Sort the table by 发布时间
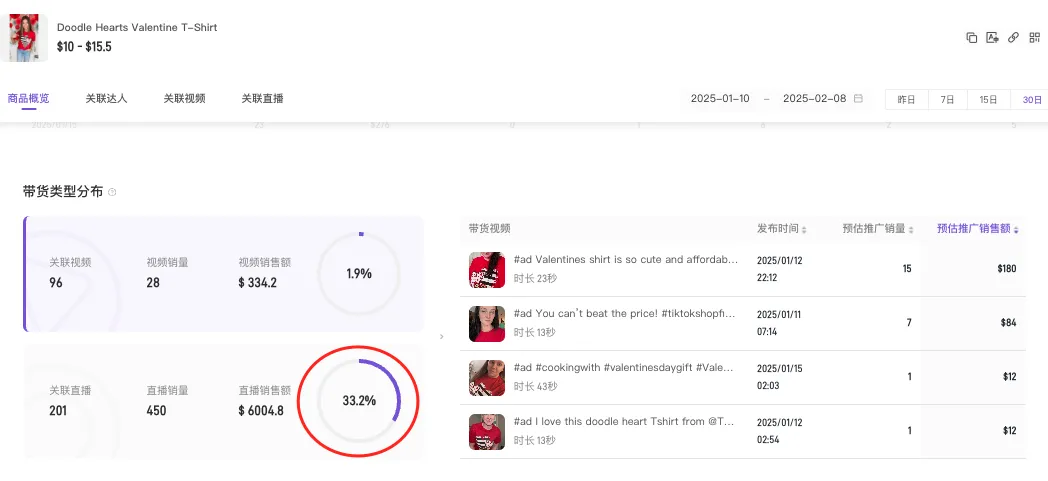The width and height of the screenshot is (1048, 481). (x=782, y=228)
